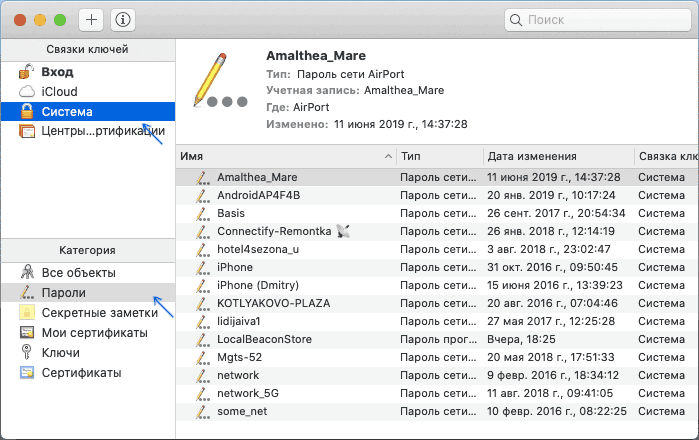The height and width of the screenshot is (440, 699).
Task: Click the pencil icon of LocalBeaconStore row
Action: [203, 339]
